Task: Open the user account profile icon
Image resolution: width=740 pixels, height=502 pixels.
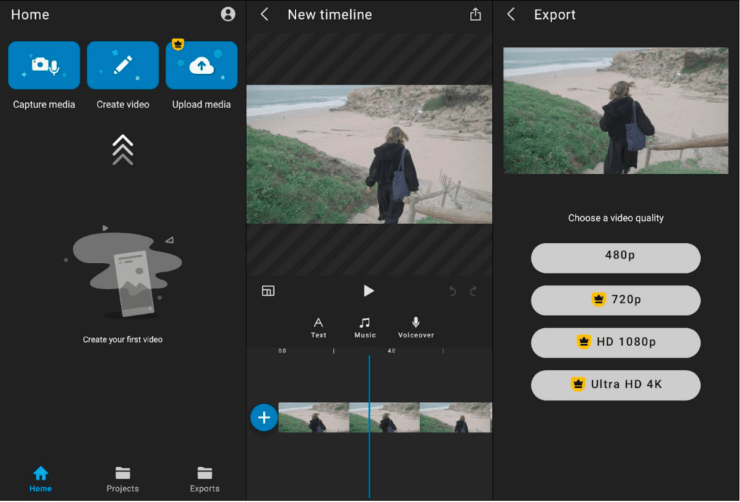Action: tap(228, 14)
